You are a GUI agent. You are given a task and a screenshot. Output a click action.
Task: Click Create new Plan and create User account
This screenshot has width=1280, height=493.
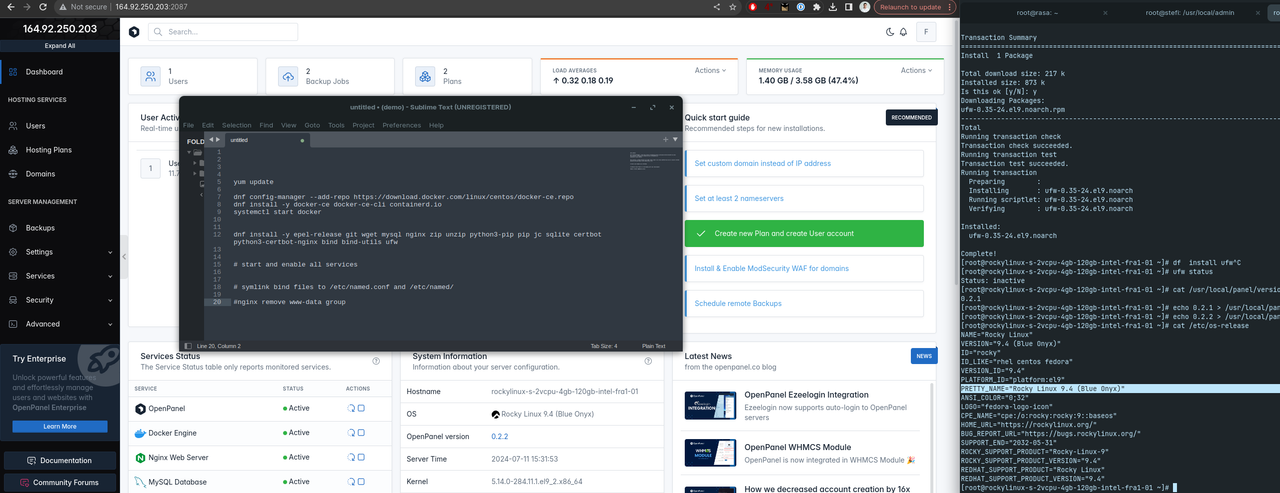point(804,233)
